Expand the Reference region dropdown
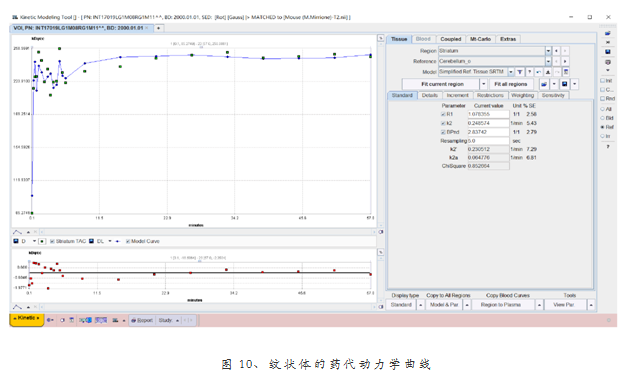Screen dimensions: 627x379 point(548,62)
